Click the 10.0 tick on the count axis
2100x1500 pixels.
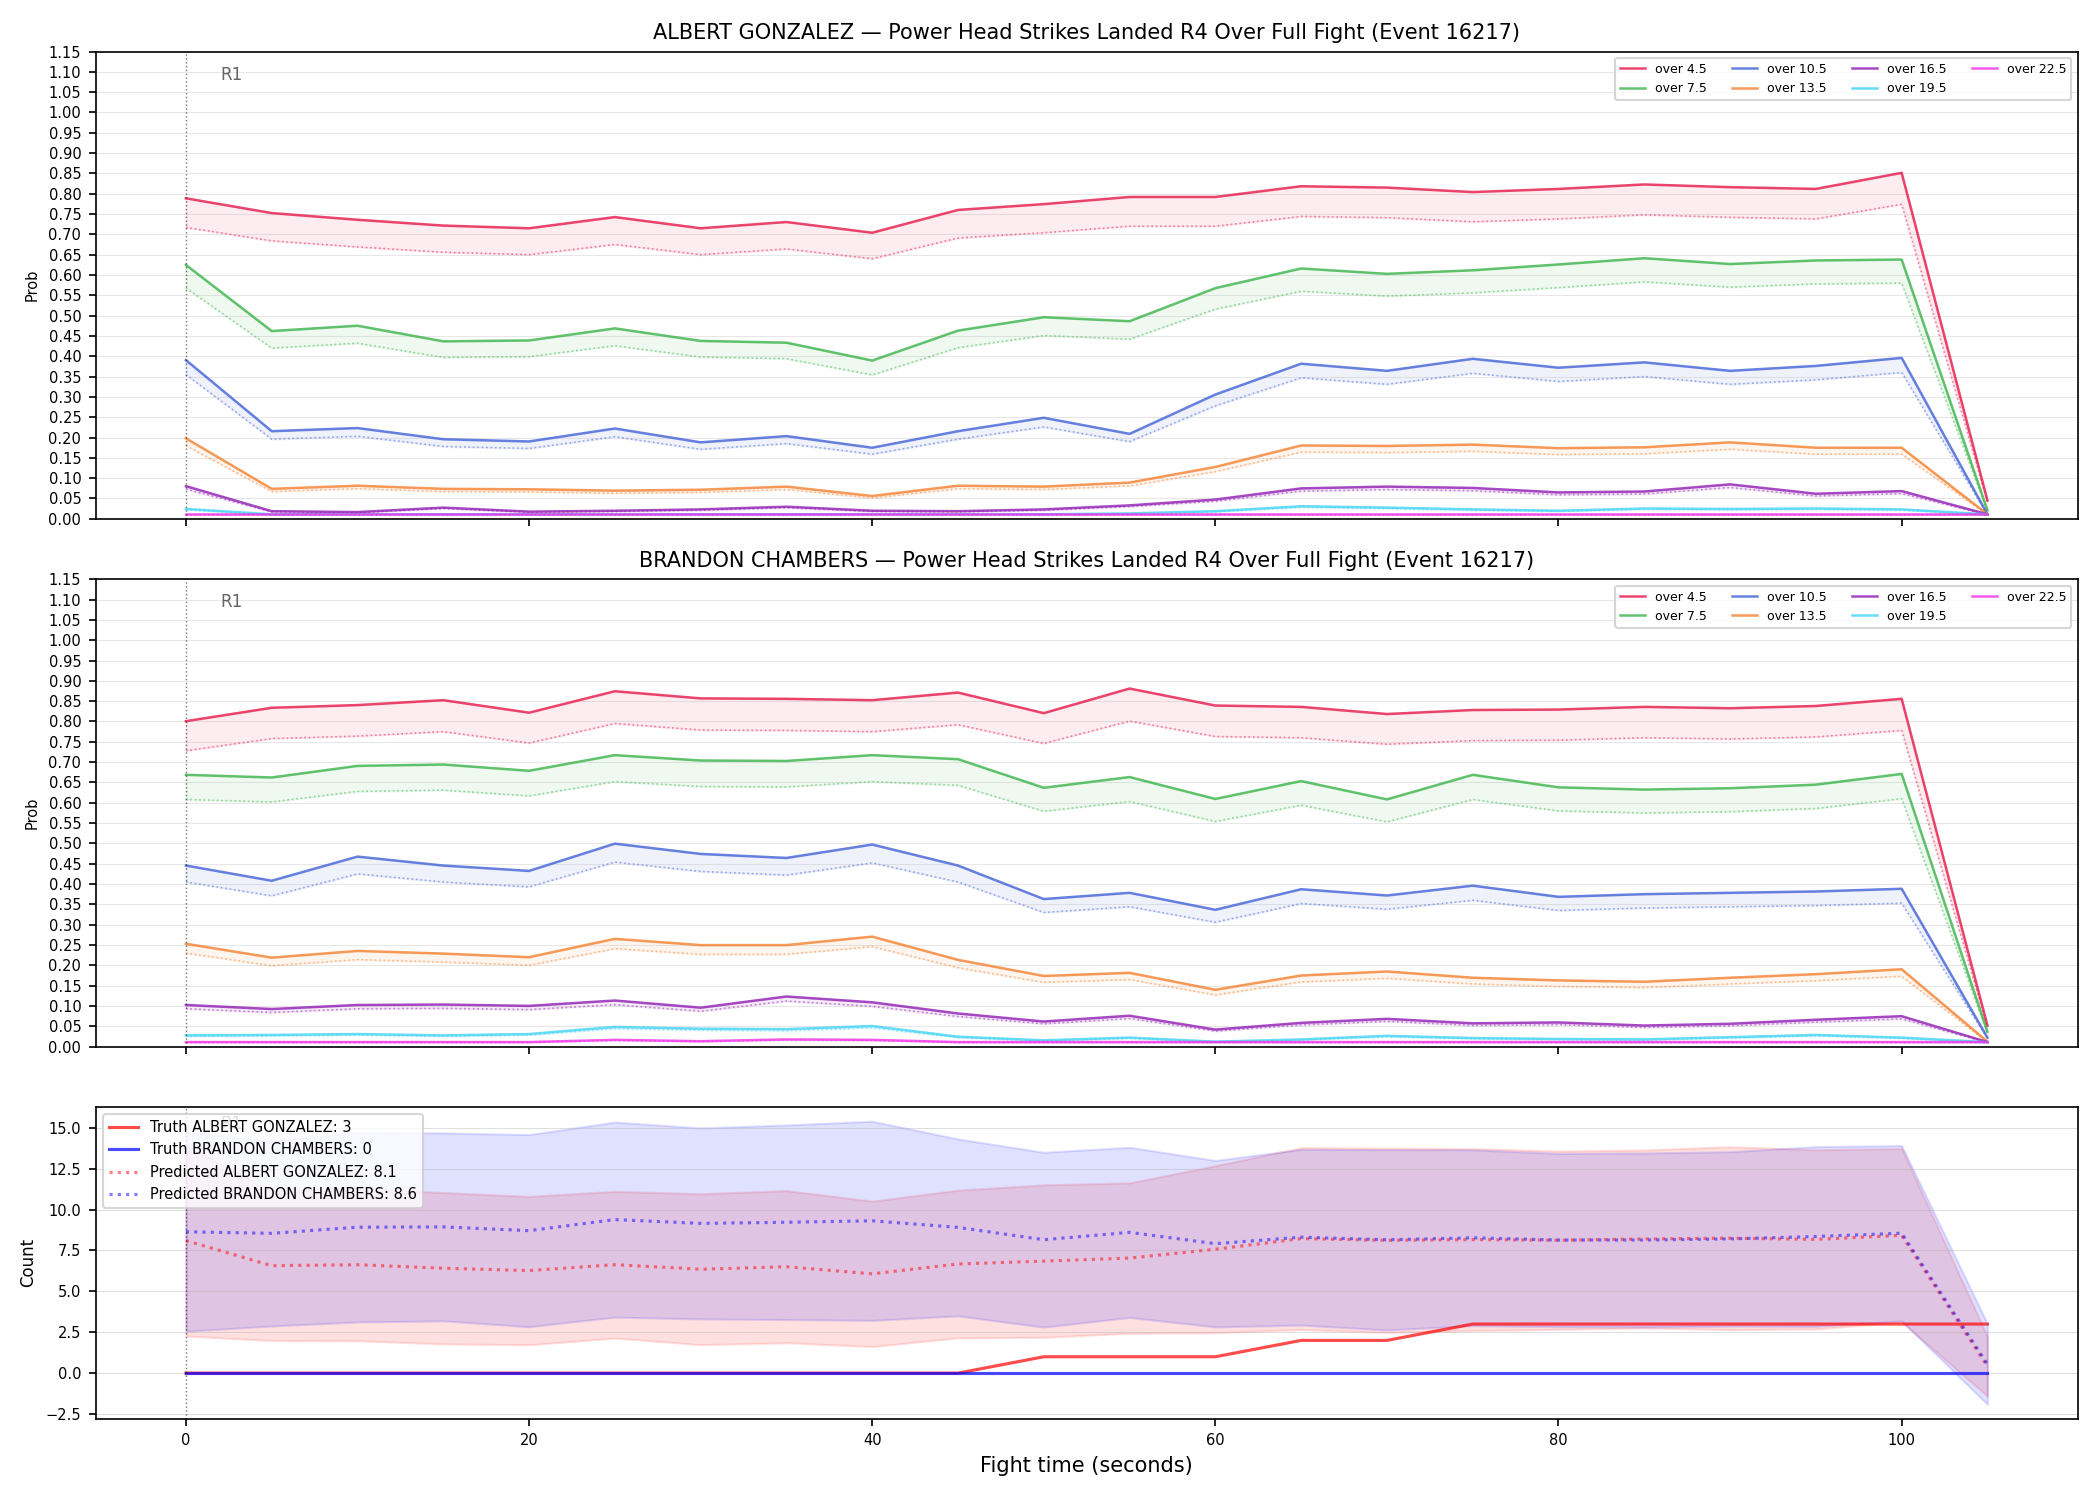pyautogui.click(x=67, y=1210)
